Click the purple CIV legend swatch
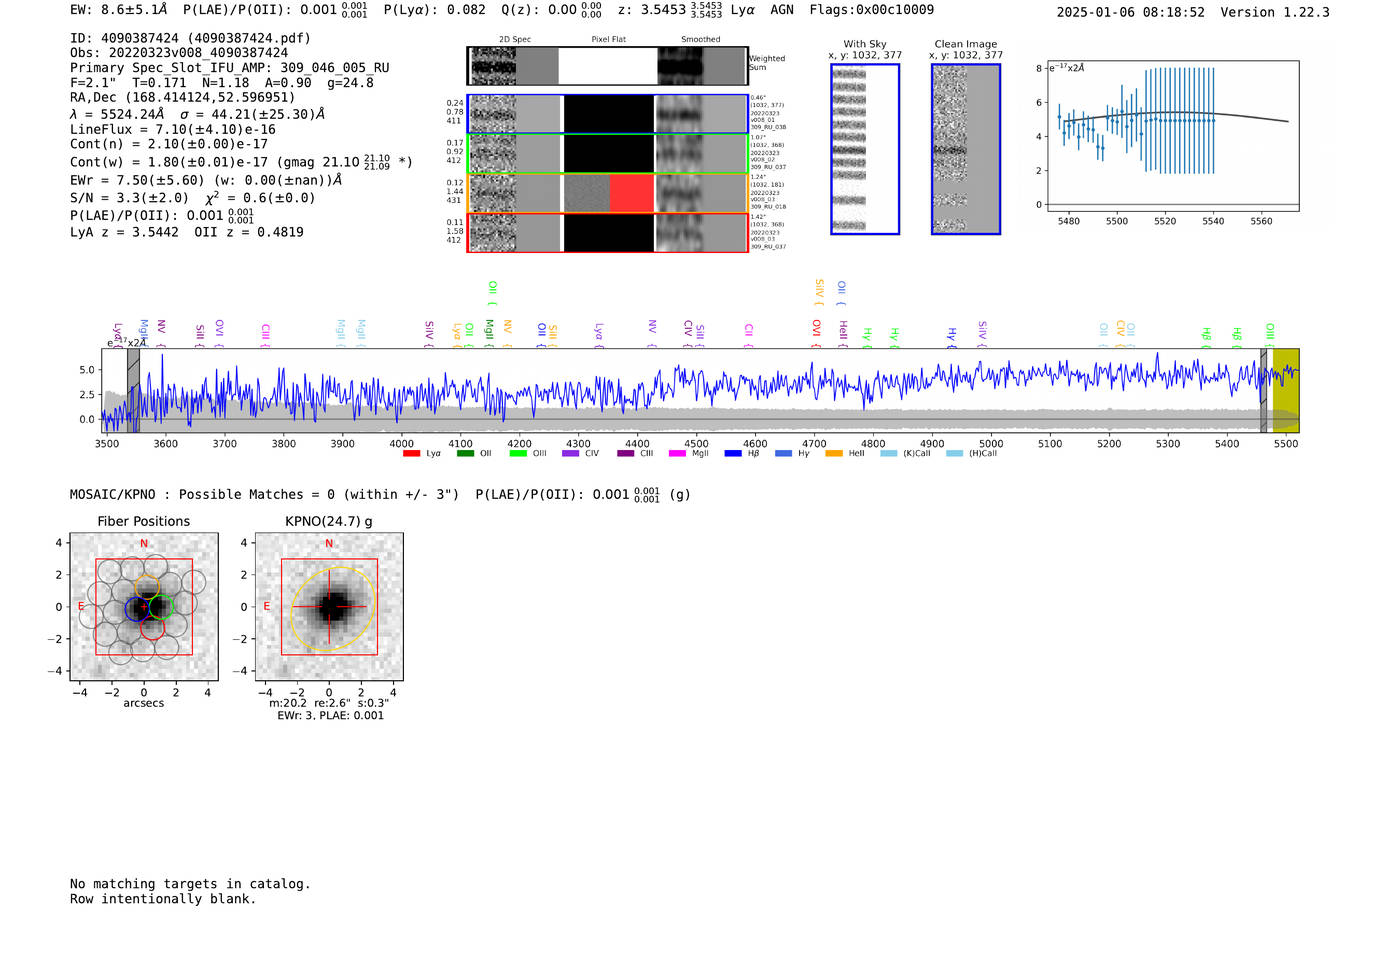The image size is (1400, 953). coord(571,454)
